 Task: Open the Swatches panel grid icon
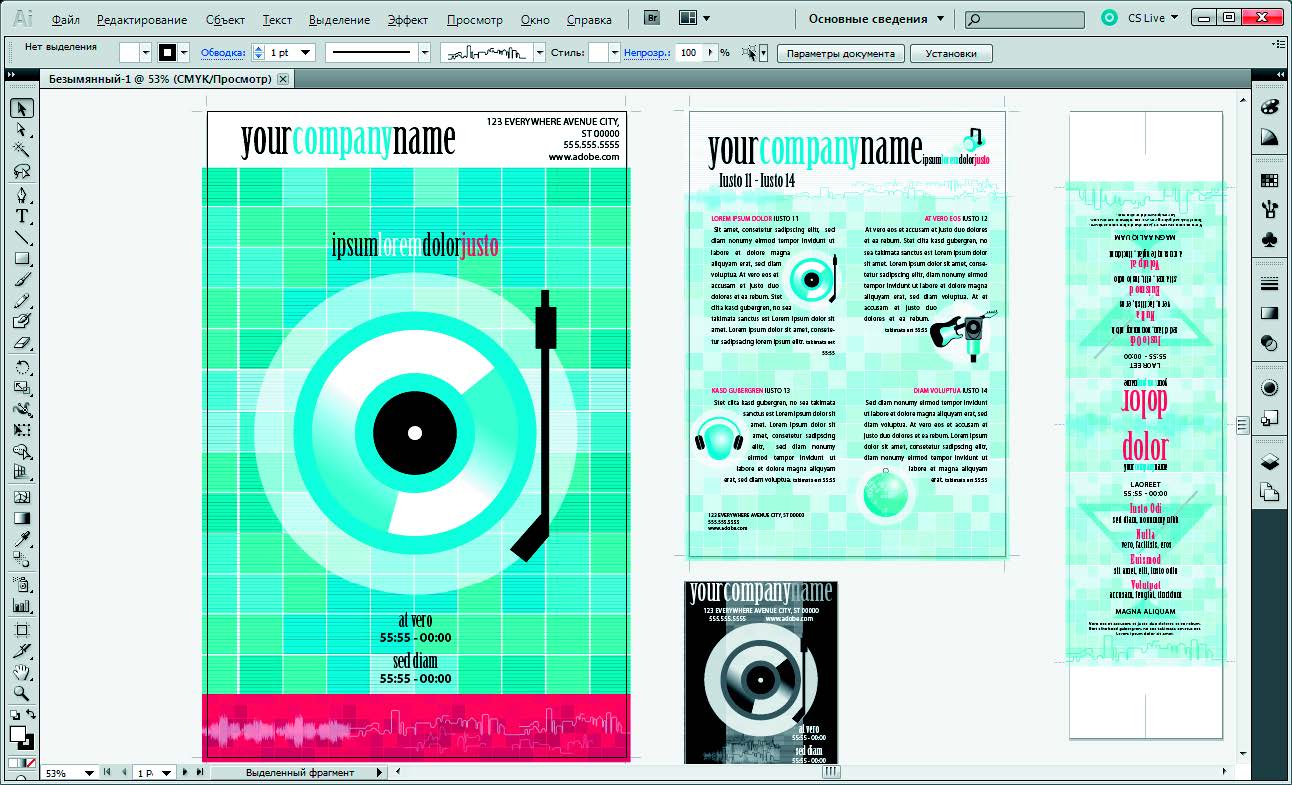(x=1269, y=181)
